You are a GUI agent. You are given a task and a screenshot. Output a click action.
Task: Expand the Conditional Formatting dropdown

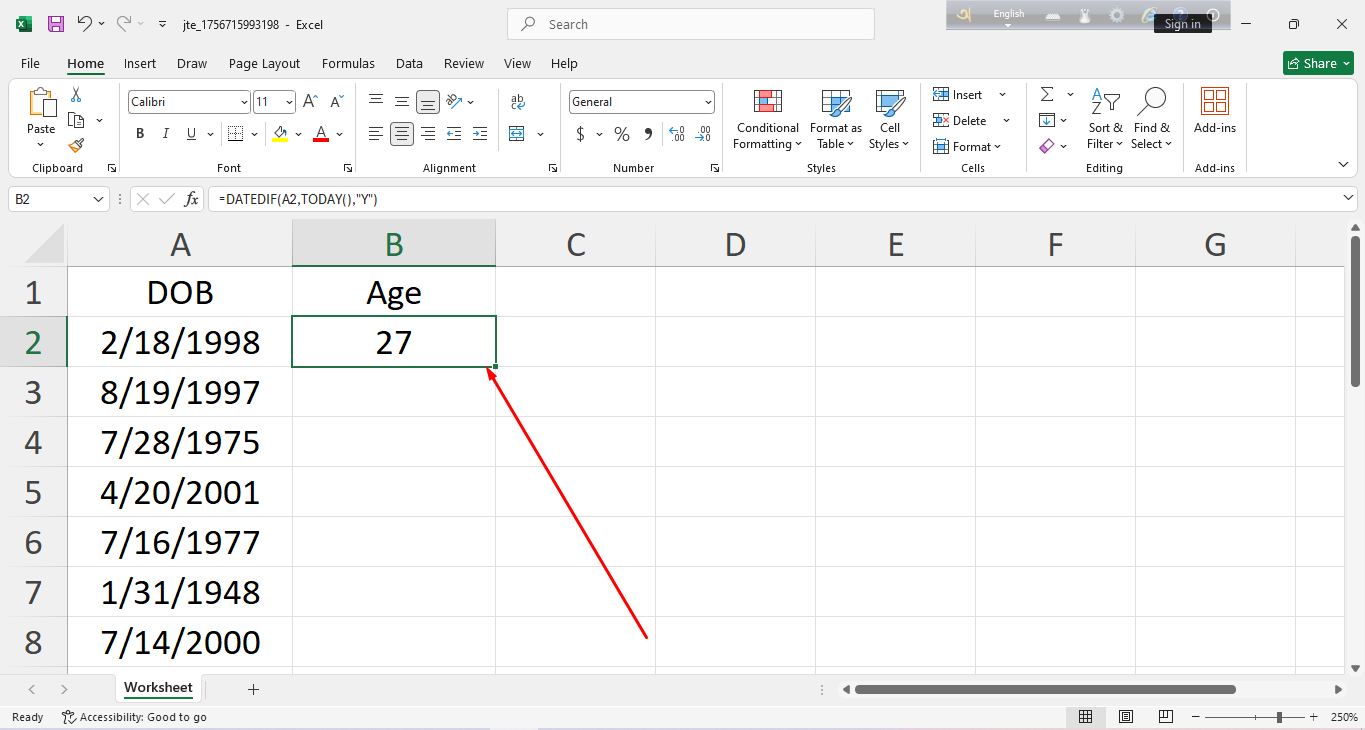point(767,120)
